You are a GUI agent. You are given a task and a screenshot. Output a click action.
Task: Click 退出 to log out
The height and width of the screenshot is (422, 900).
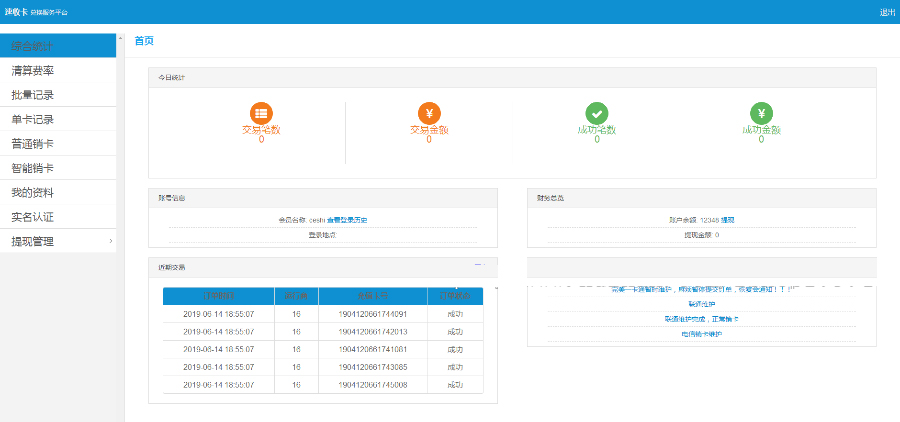(887, 12)
